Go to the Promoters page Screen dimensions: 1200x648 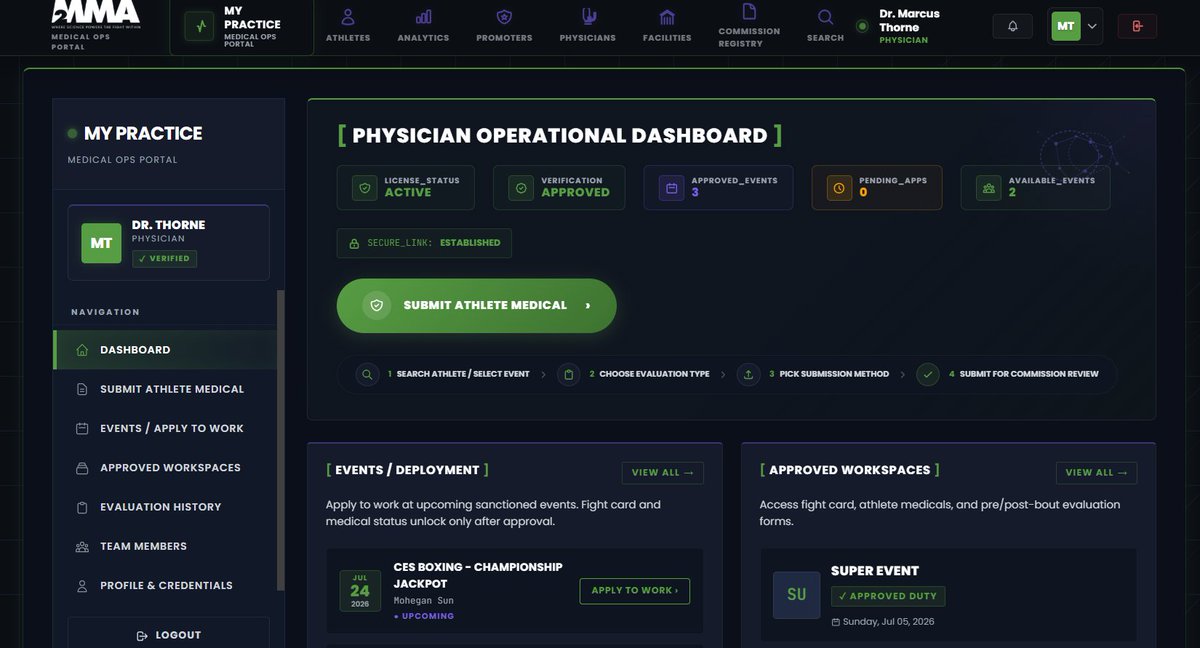coord(504,26)
